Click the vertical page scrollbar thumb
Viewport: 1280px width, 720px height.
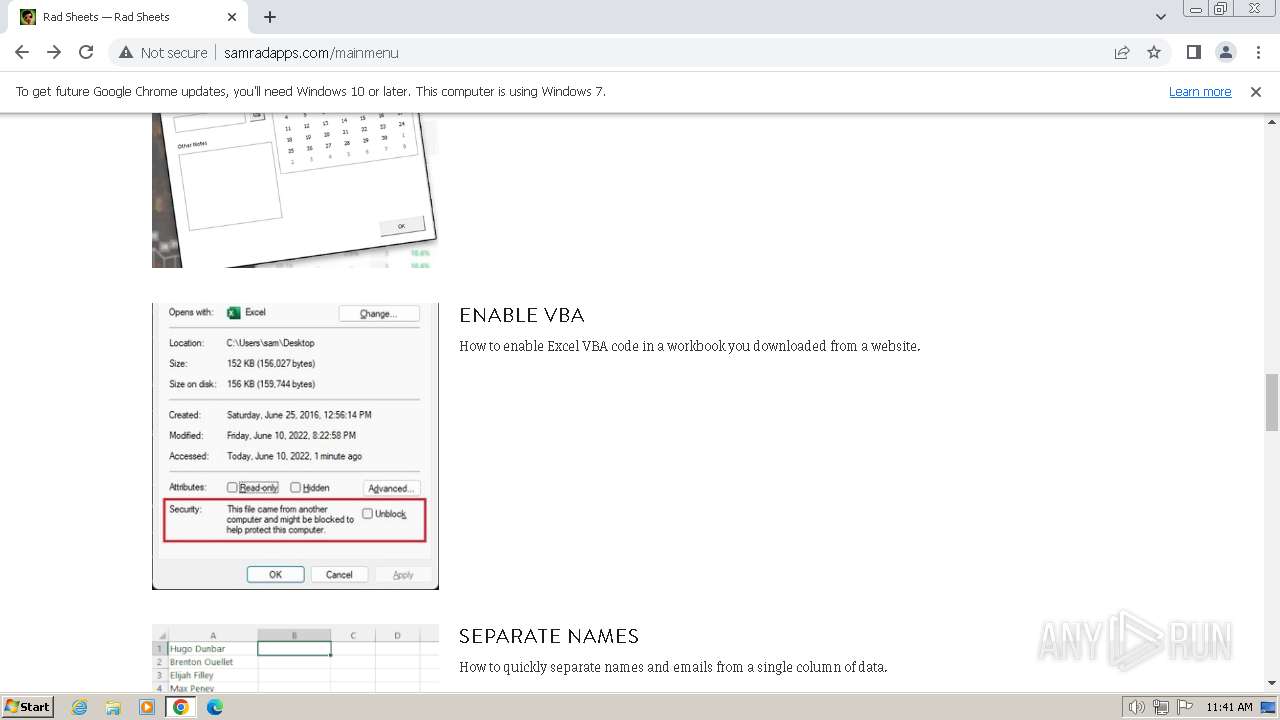(1272, 402)
